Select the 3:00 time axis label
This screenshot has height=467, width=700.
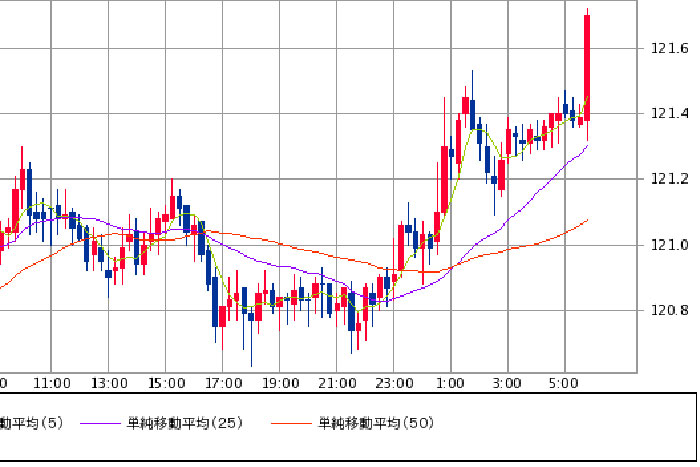[x=508, y=383]
